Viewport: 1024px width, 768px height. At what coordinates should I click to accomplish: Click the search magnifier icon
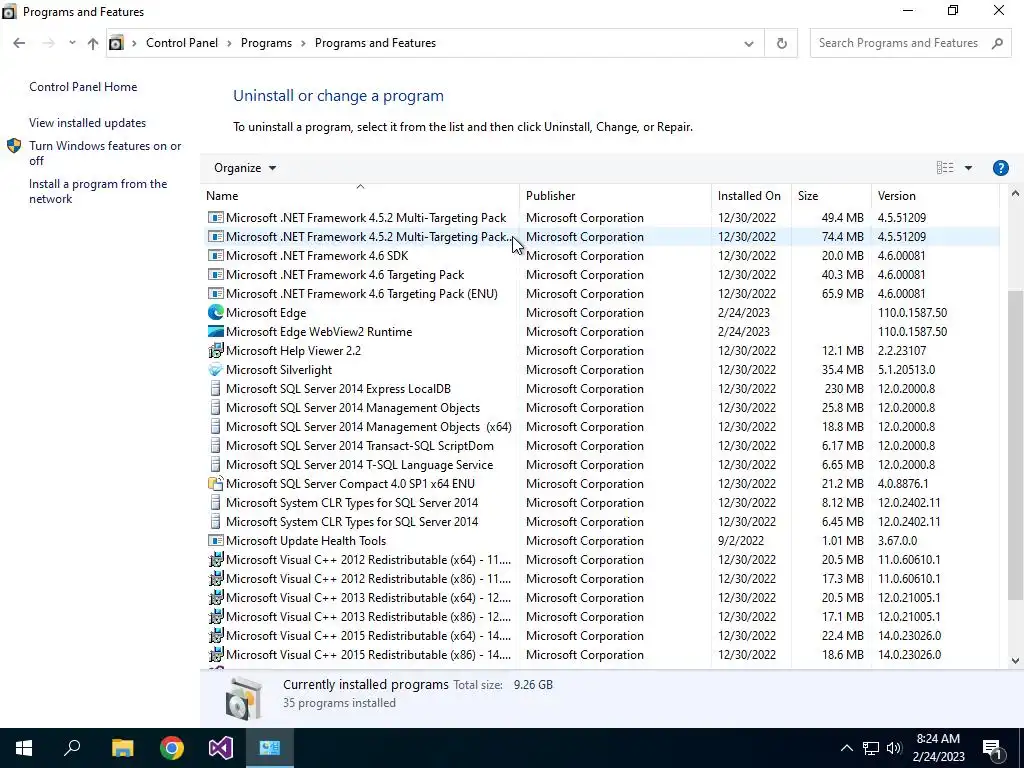(997, 43)
